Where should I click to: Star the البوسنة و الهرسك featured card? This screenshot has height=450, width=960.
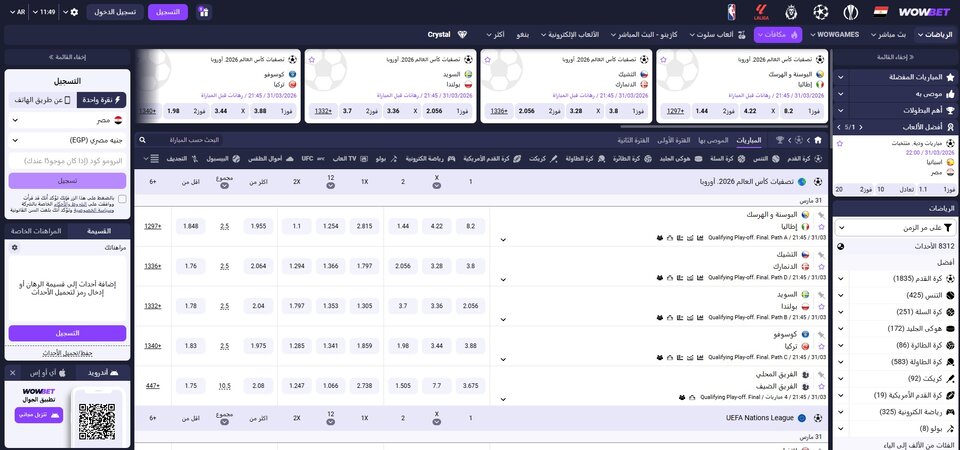coord(664,60)
